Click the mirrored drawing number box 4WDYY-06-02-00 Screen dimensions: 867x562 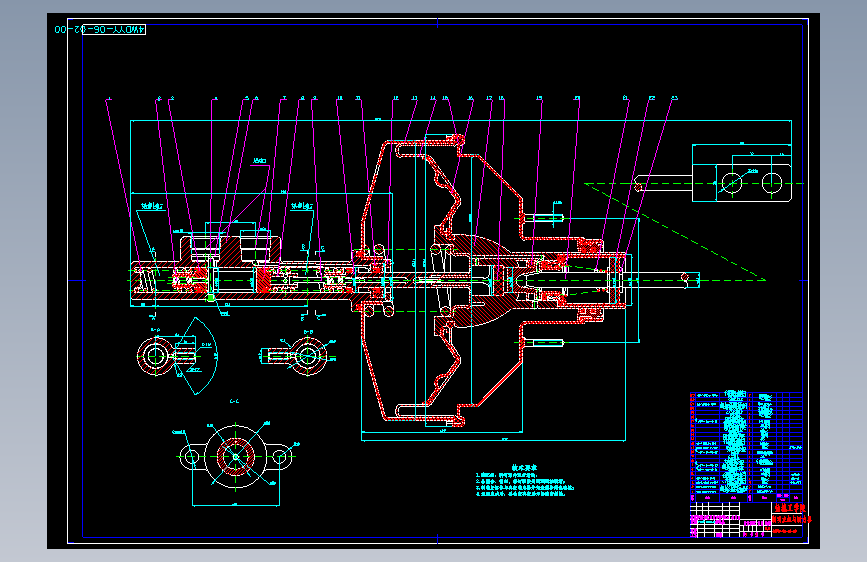[x=114, y=29]
